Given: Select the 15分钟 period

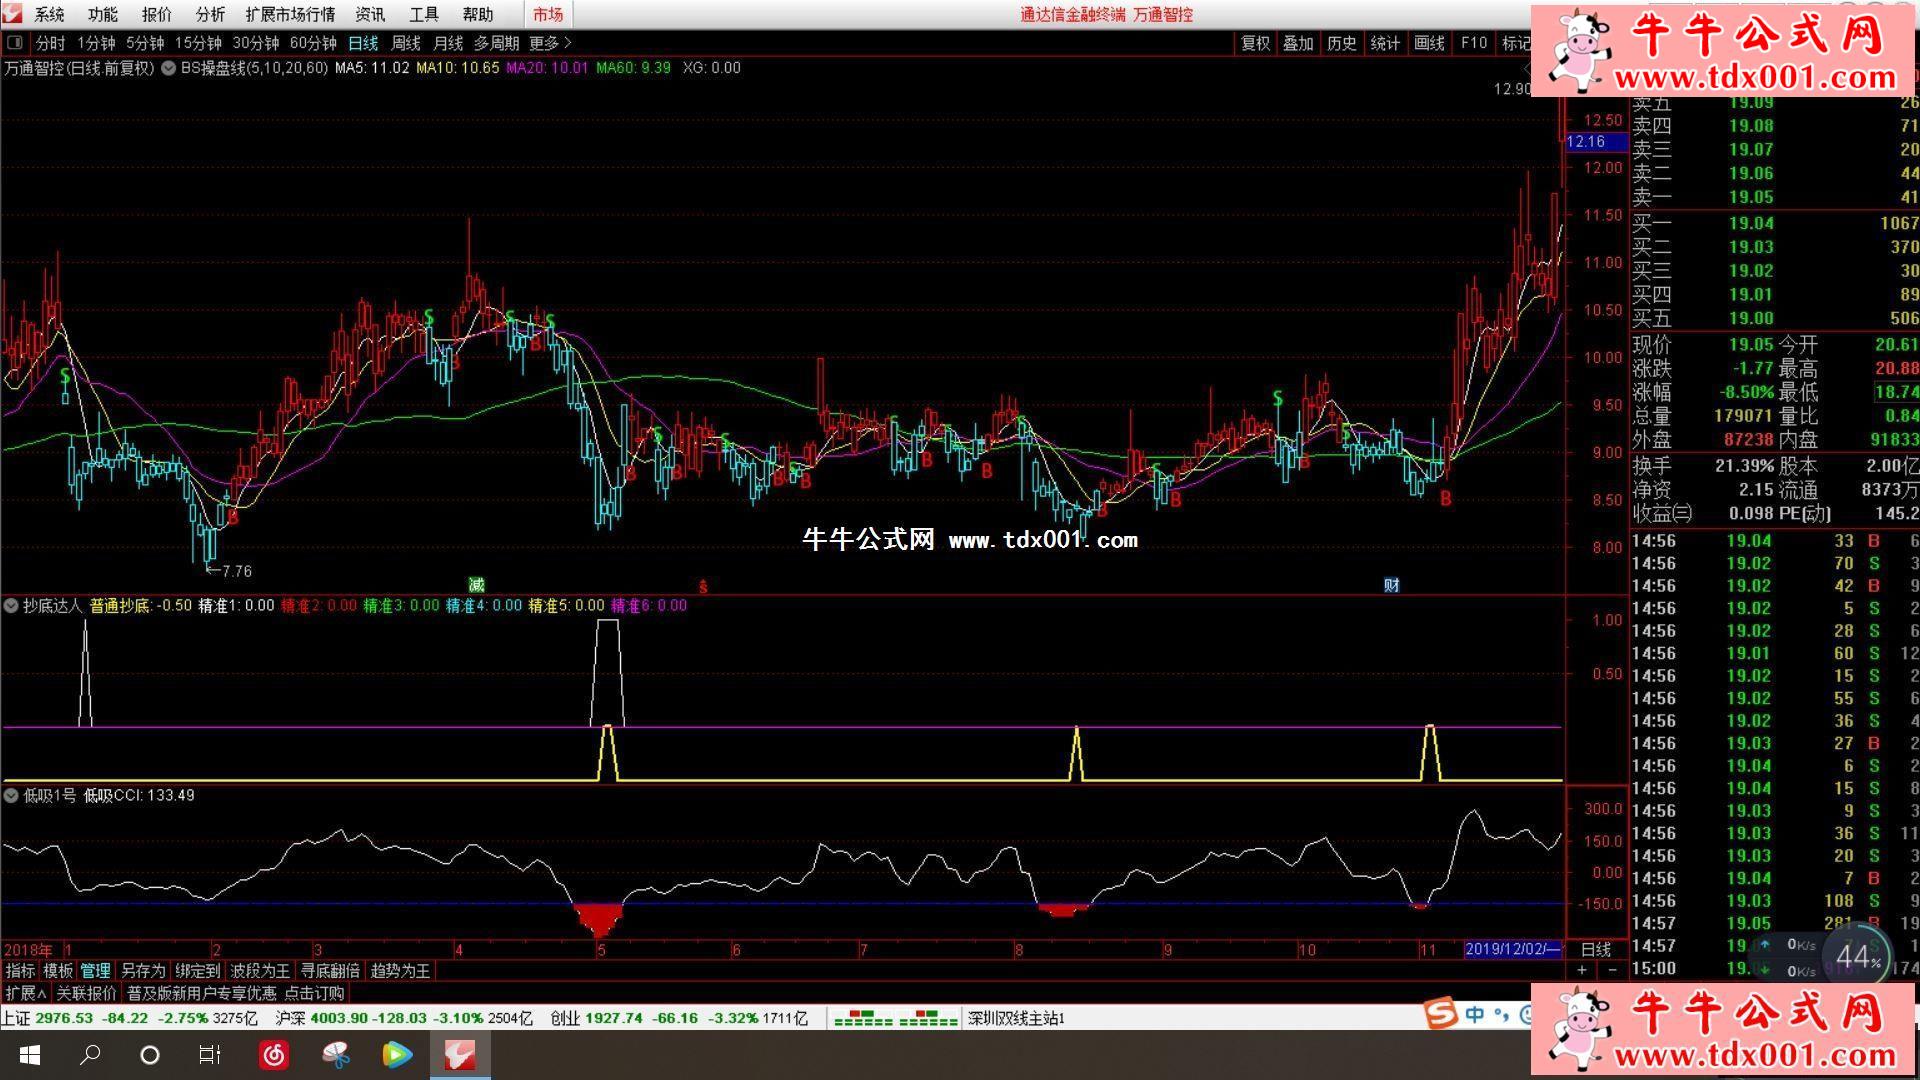Looking at the screenshot, I should 198,43.
